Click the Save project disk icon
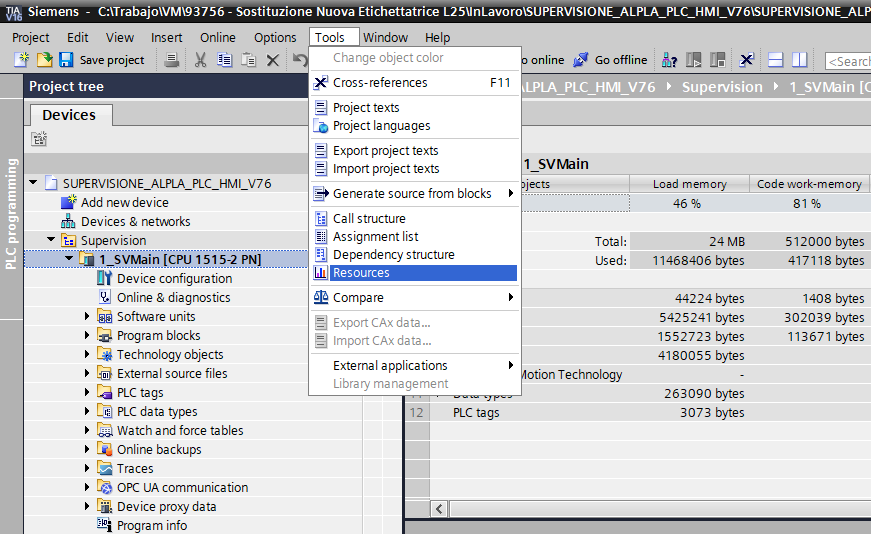Screen dimensions: 871x534 66,59
